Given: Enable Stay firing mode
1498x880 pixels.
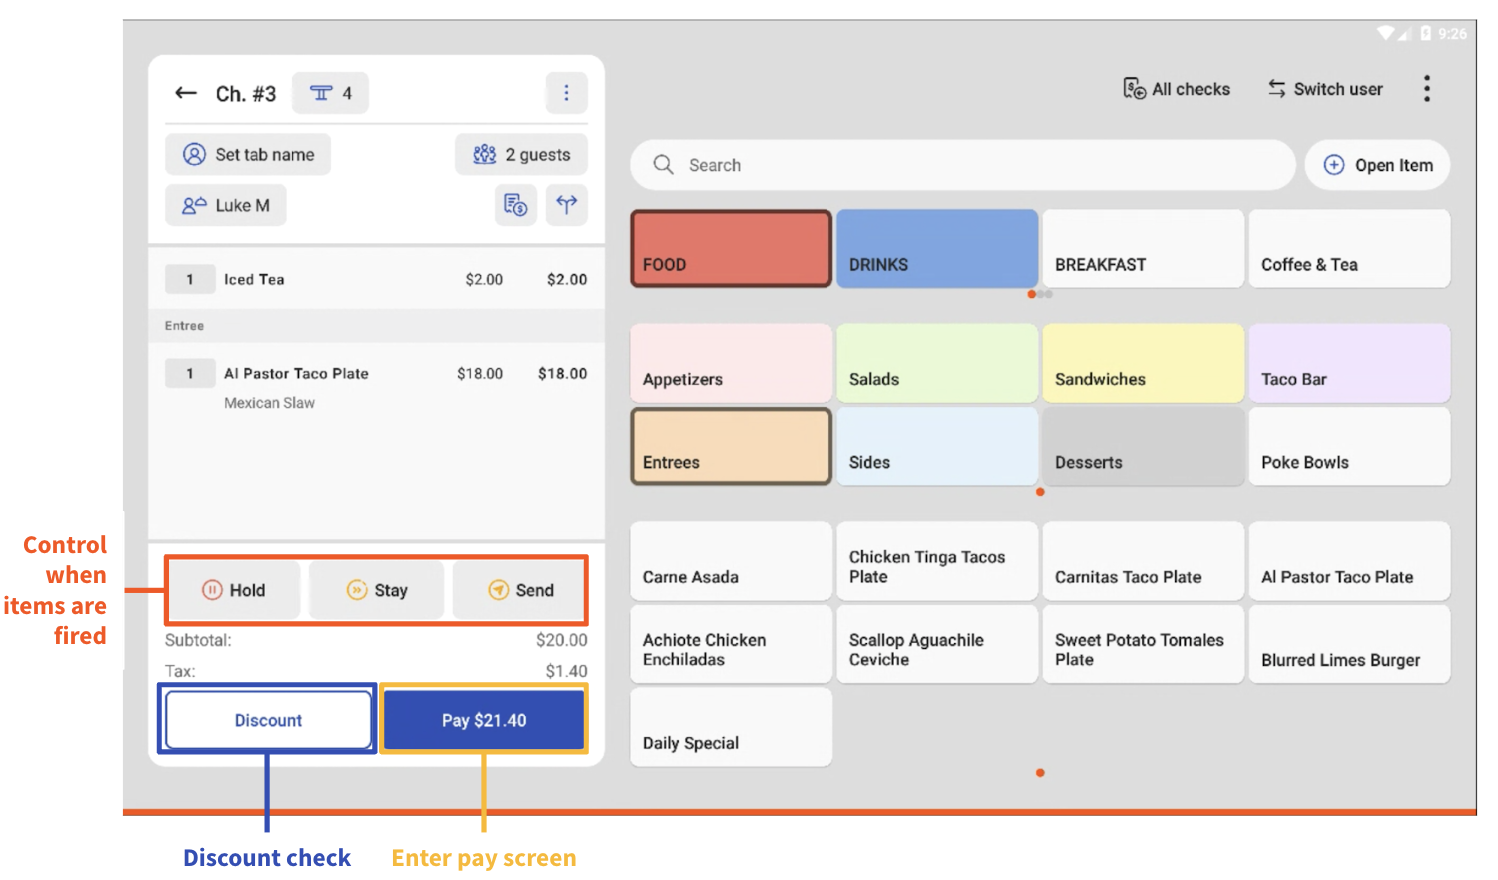Looking at the screenshot, I should 377,590.
